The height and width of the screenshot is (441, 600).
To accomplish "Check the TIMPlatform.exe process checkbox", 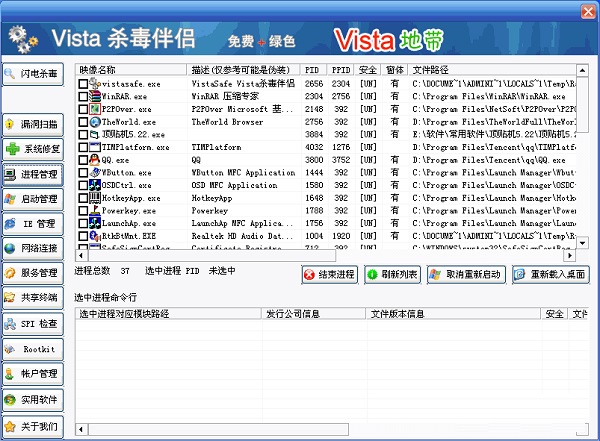I will pyautogui.click(x=83, y=147).
